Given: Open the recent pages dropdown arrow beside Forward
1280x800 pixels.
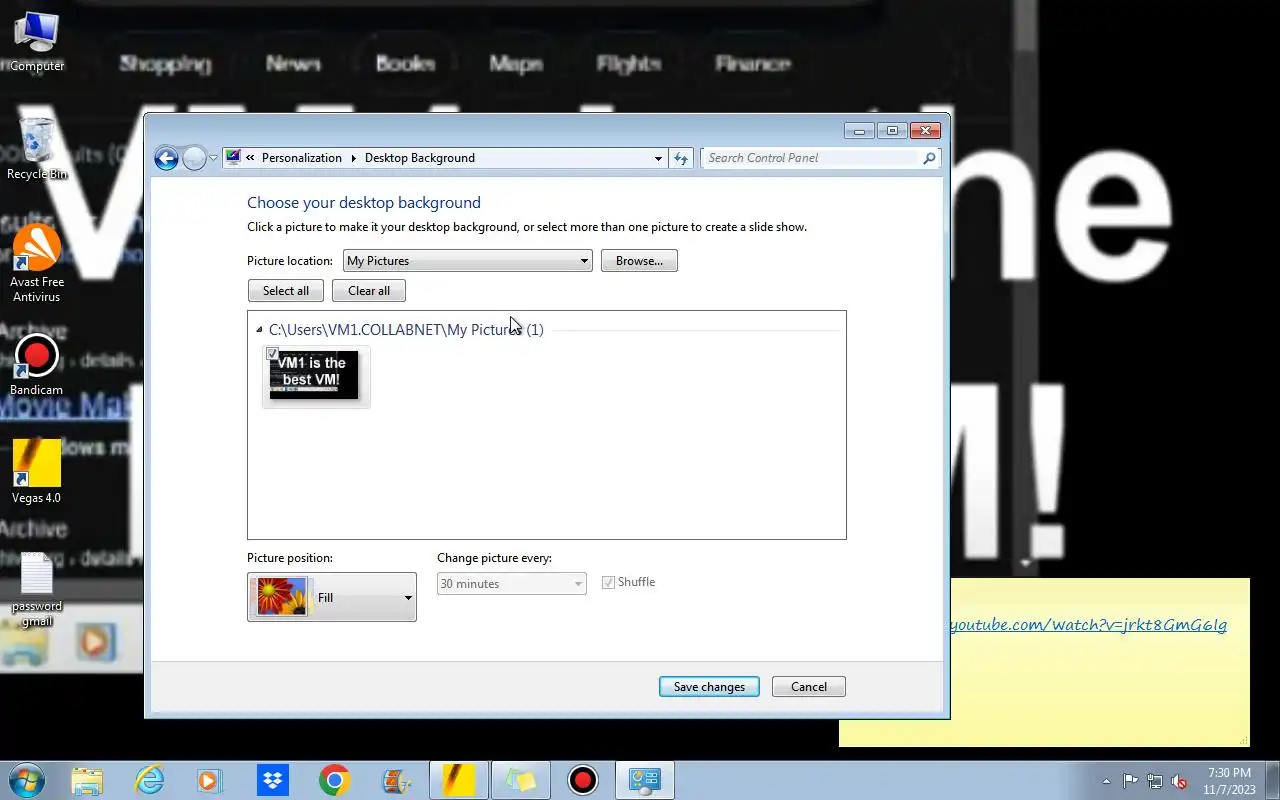Looking at the screenshot, I should tap(213, 158).
